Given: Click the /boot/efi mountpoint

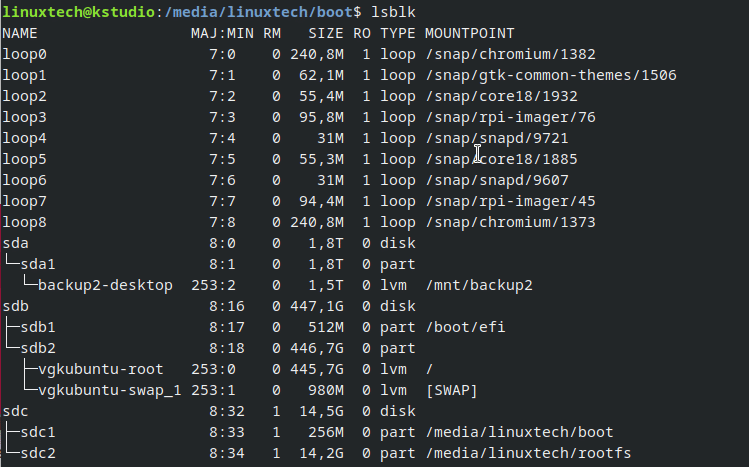Looking at the screenshot, I should (465, 328).
